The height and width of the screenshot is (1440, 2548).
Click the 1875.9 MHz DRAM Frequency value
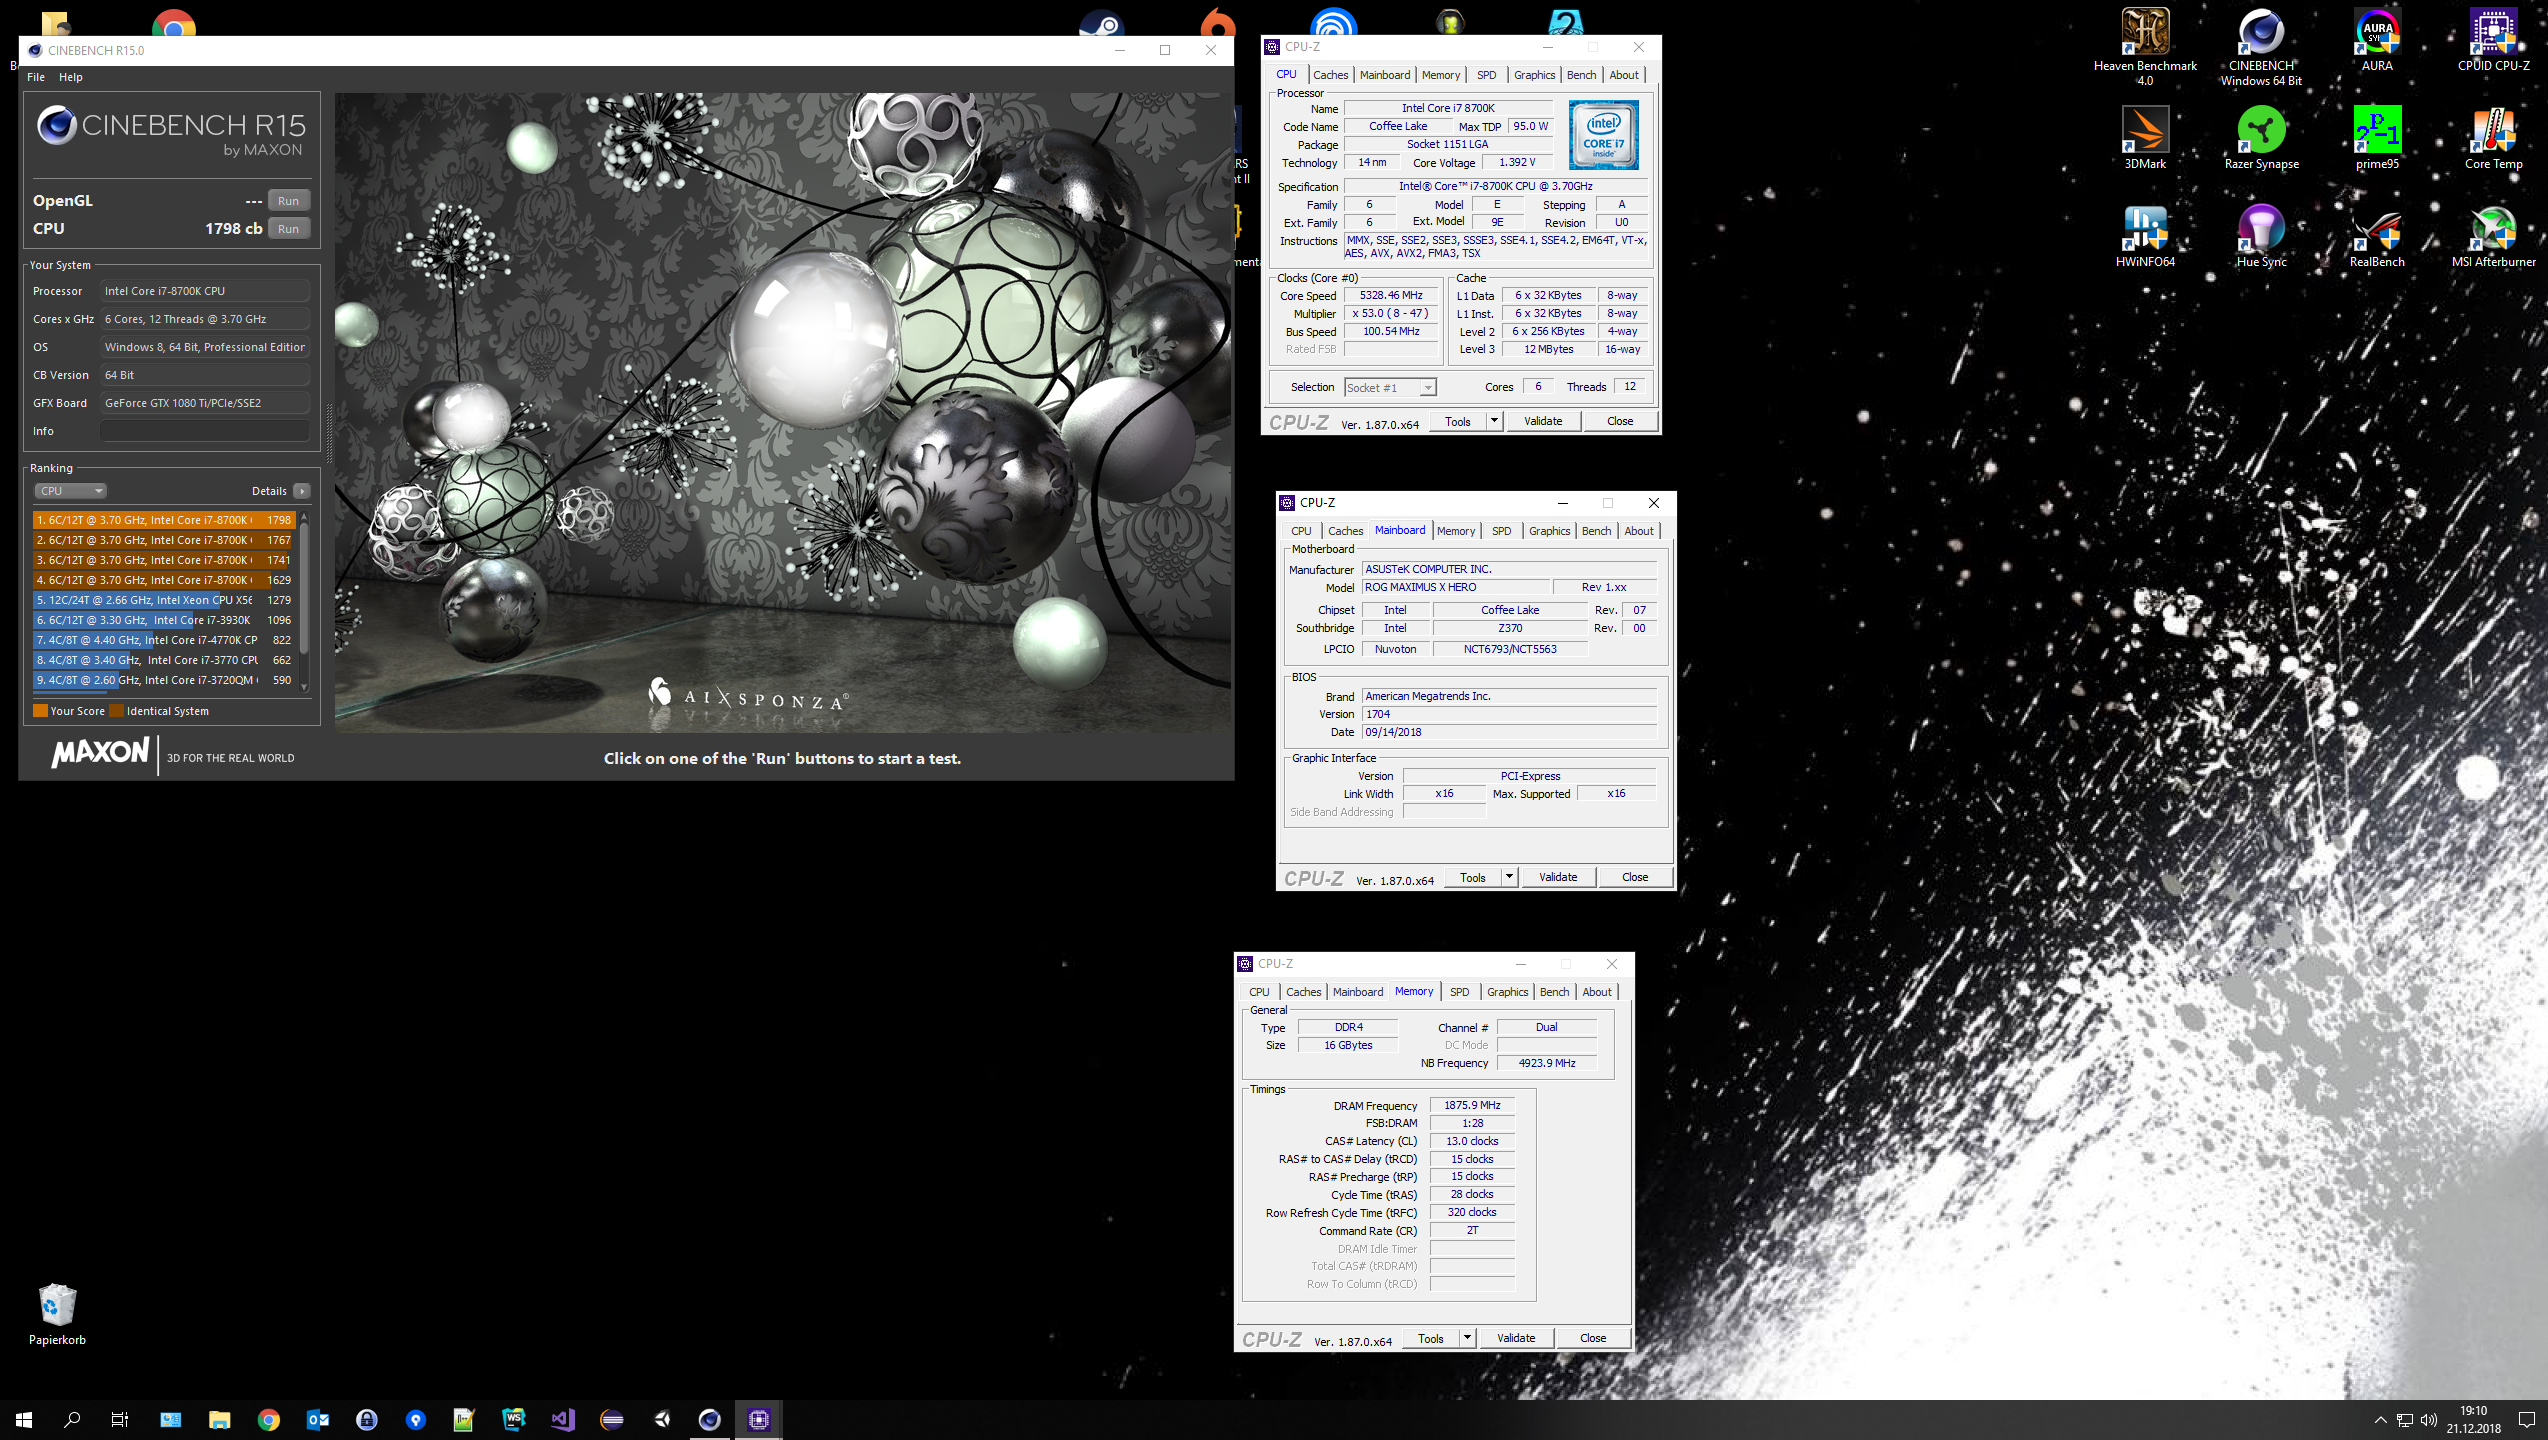click(1472, 1105)
